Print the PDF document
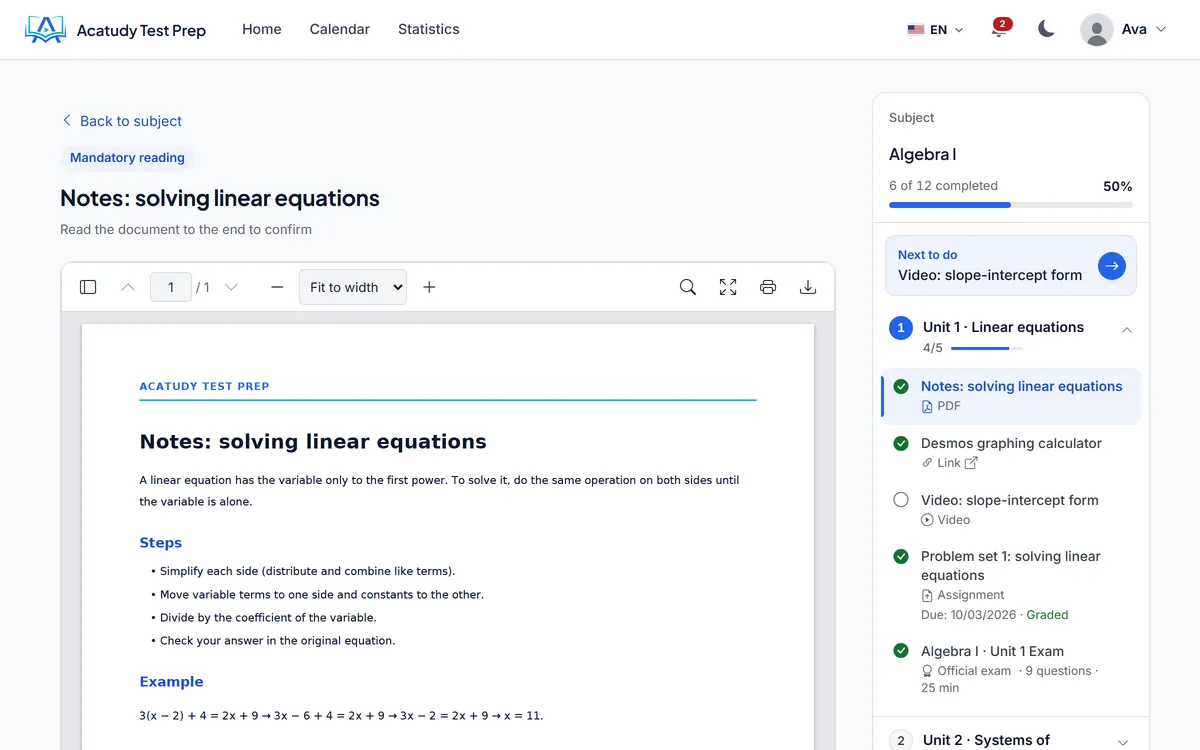 click(768, 287)
